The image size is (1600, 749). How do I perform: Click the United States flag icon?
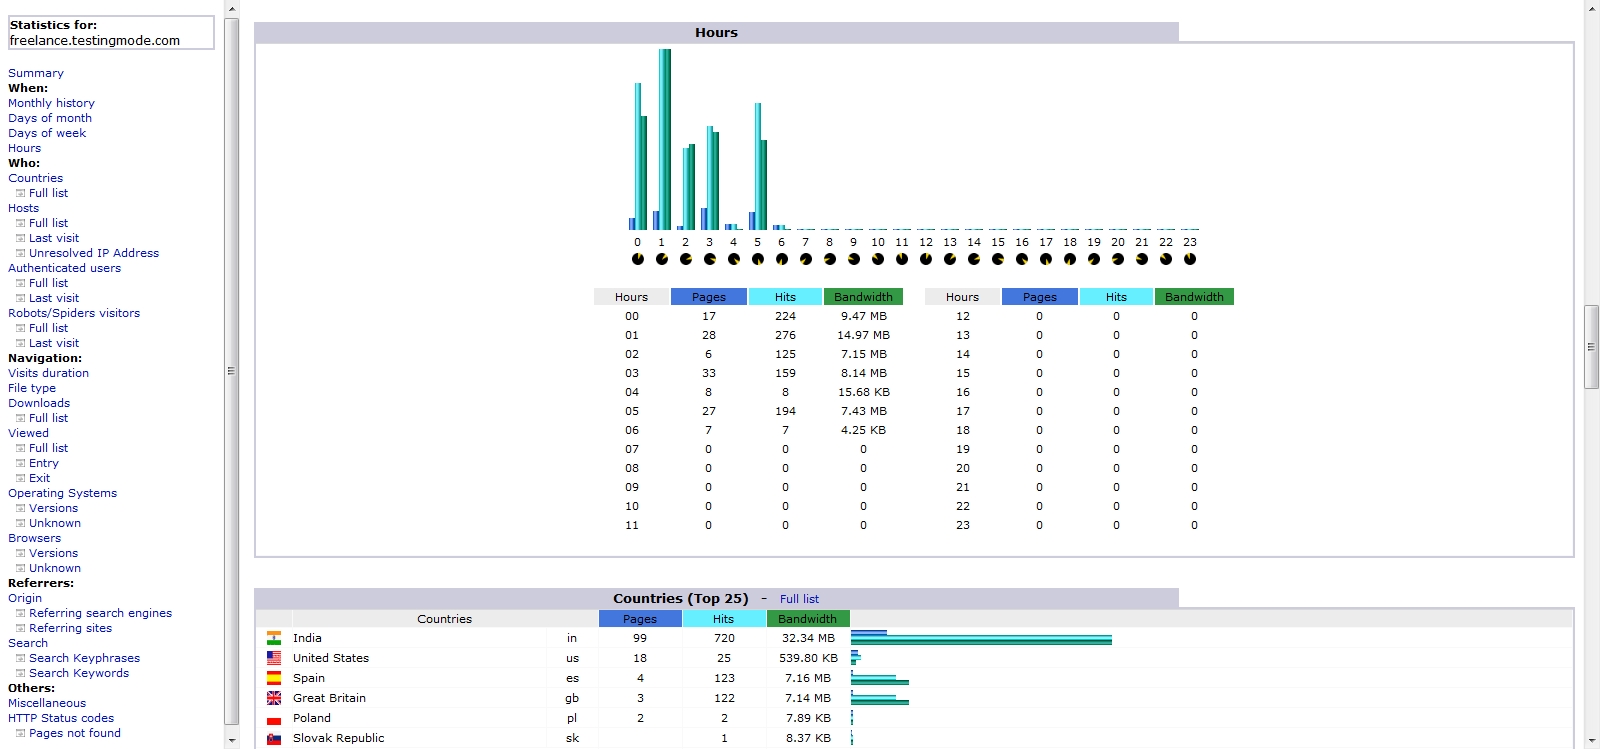click(x=273, y=658)
